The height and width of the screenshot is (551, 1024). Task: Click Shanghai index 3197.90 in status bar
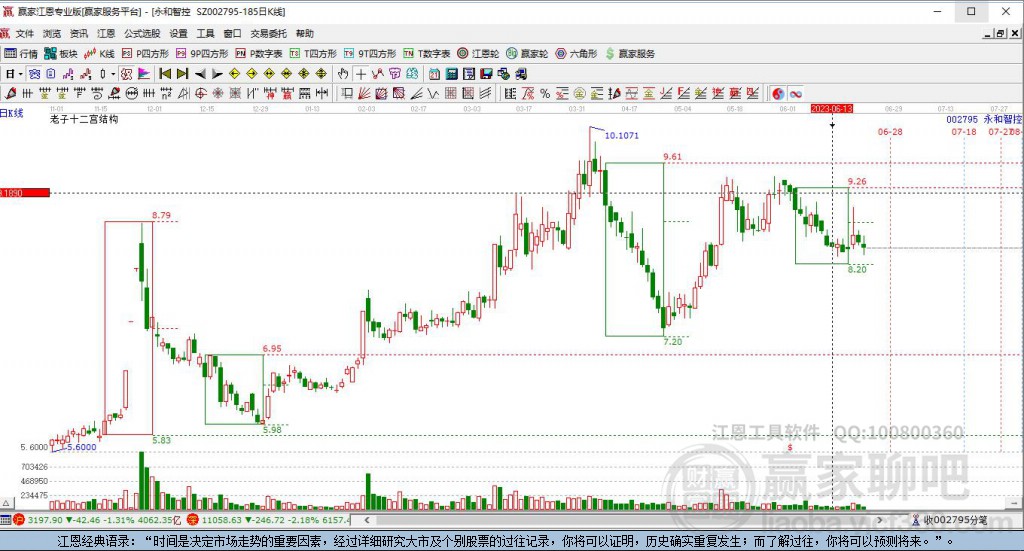[x=46, y=520]
